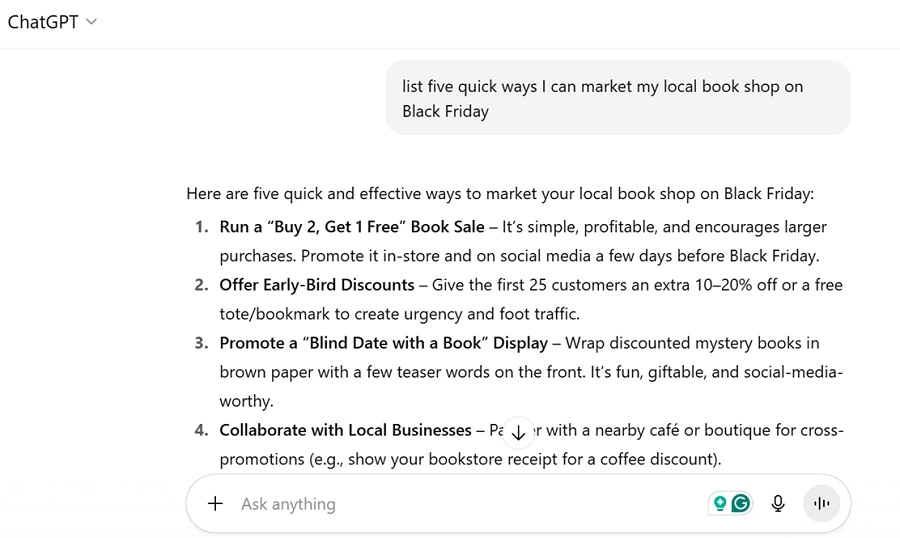
Task: Click "Black Friday" on the user message's second line
Action: pyautogui.click(x=445, y=111)
